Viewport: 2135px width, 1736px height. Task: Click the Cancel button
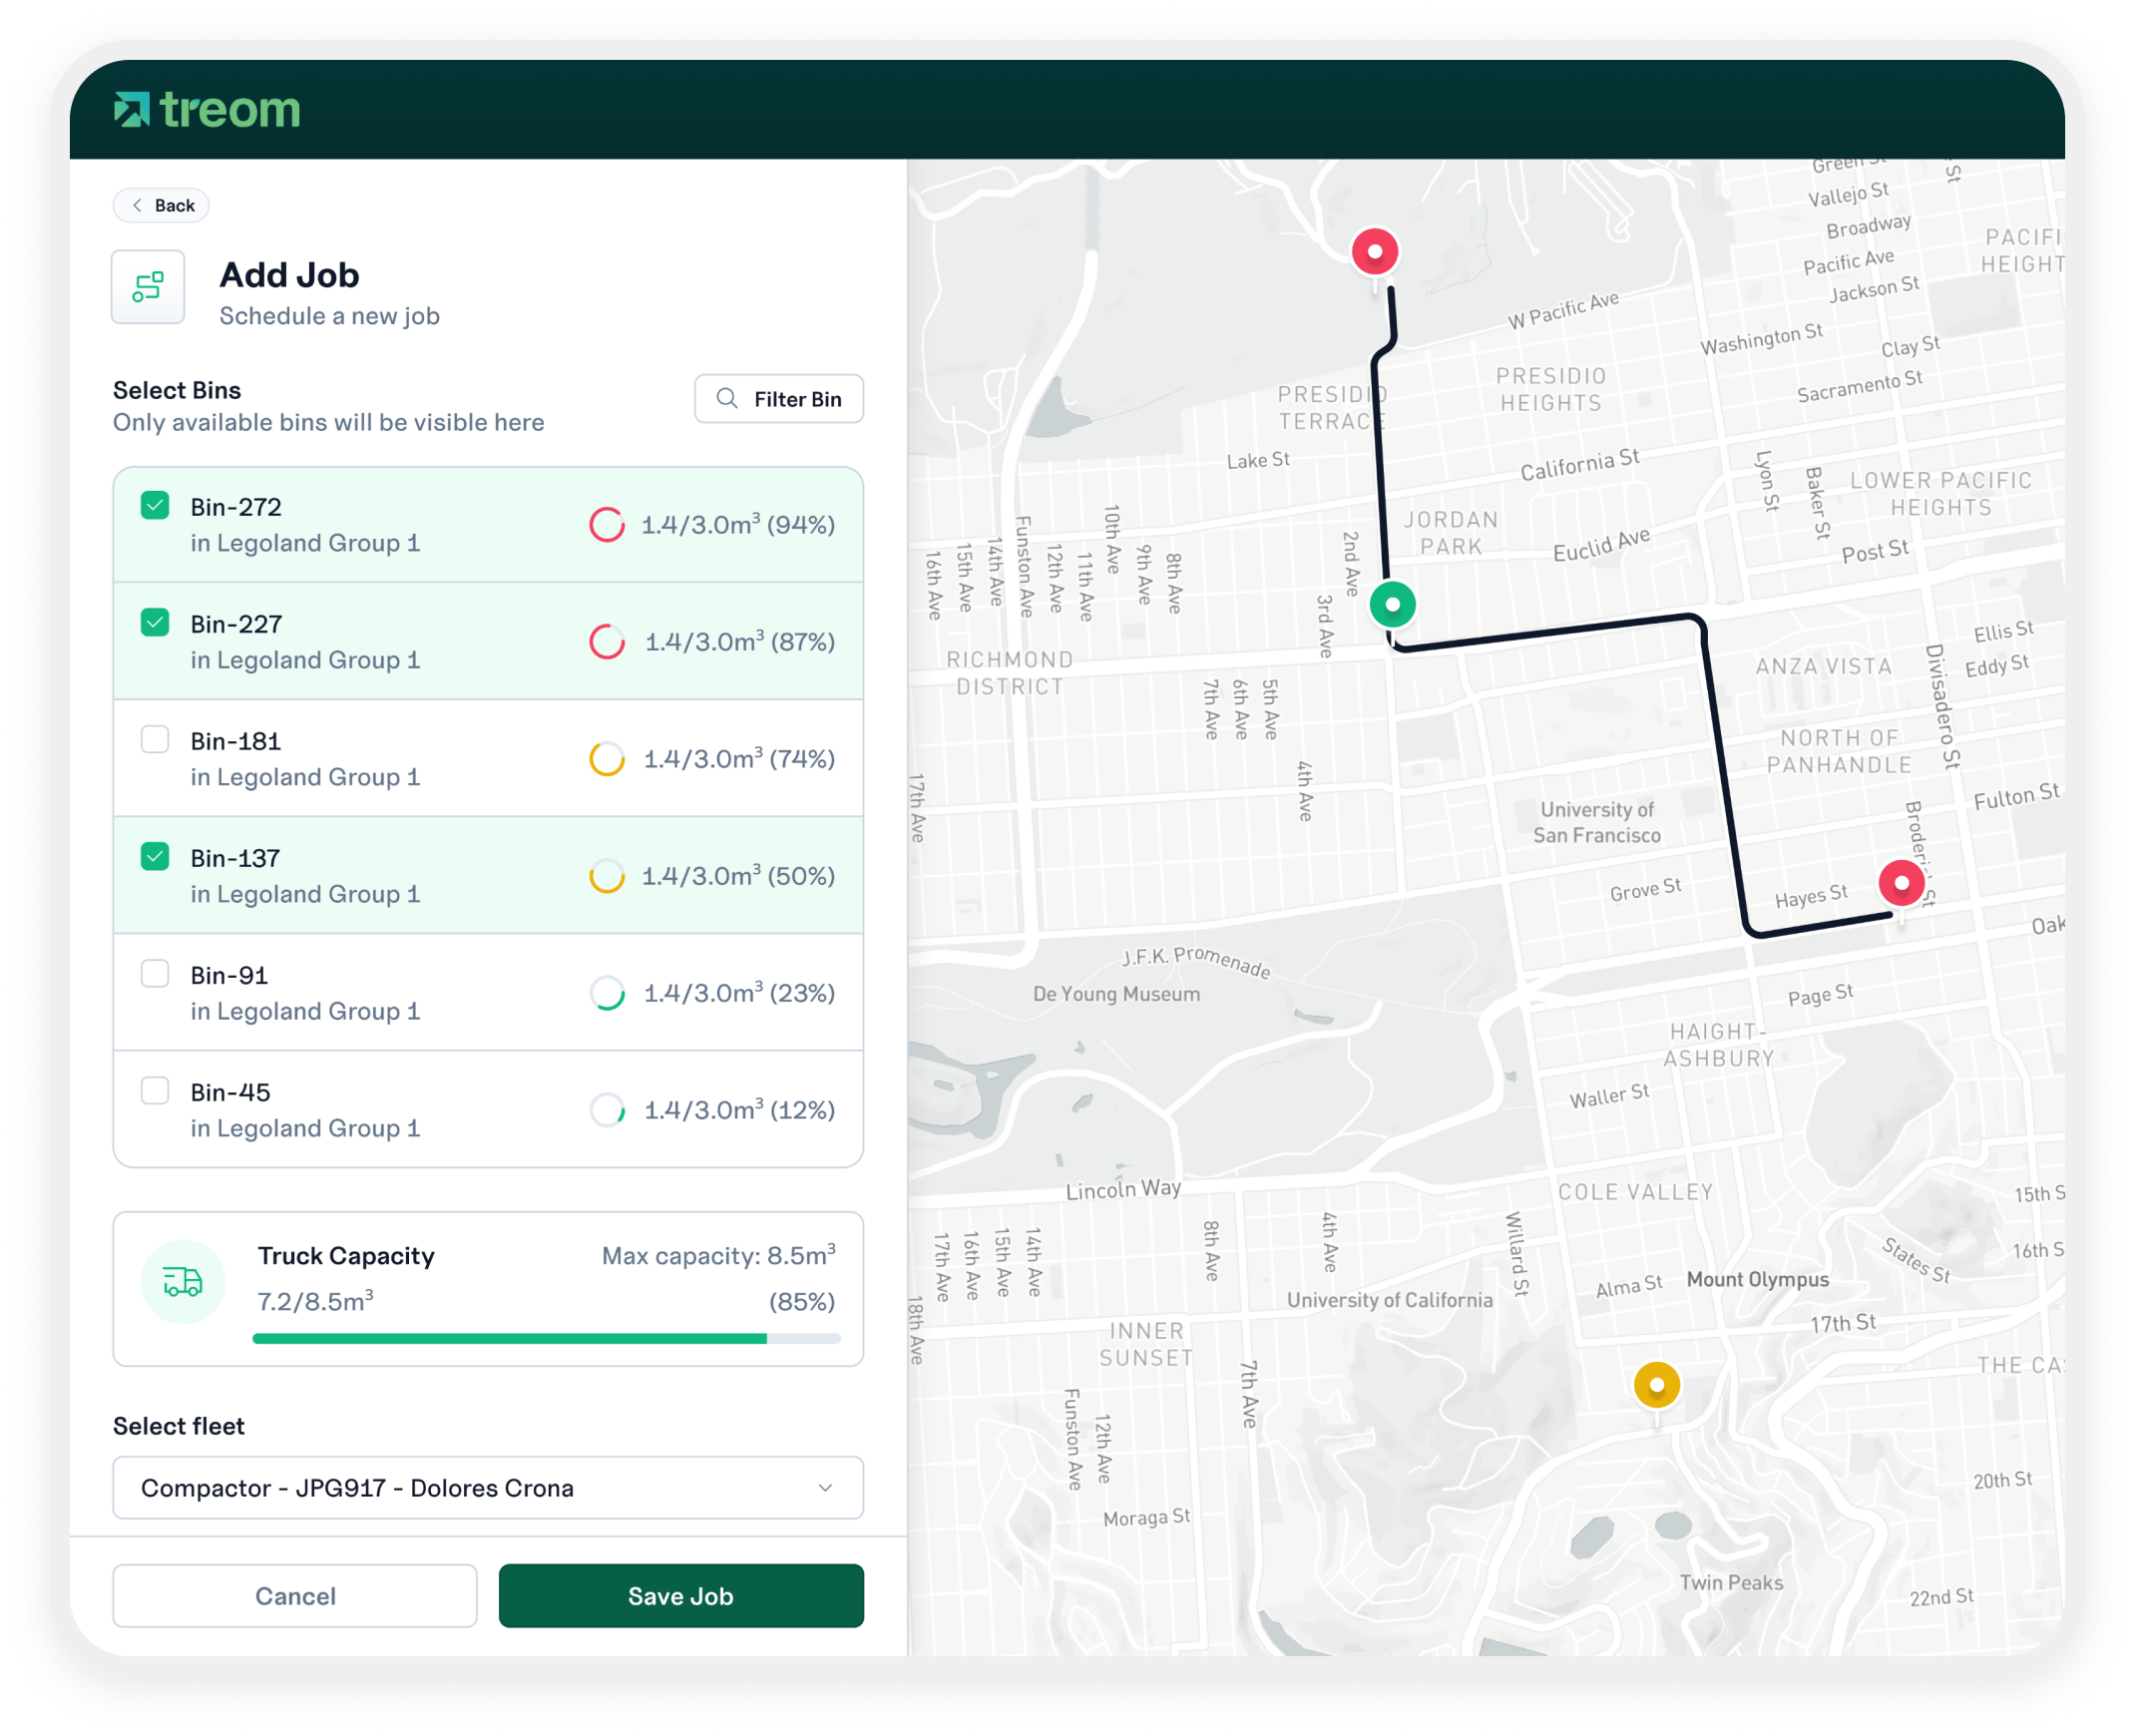(x=295, y=1596)
